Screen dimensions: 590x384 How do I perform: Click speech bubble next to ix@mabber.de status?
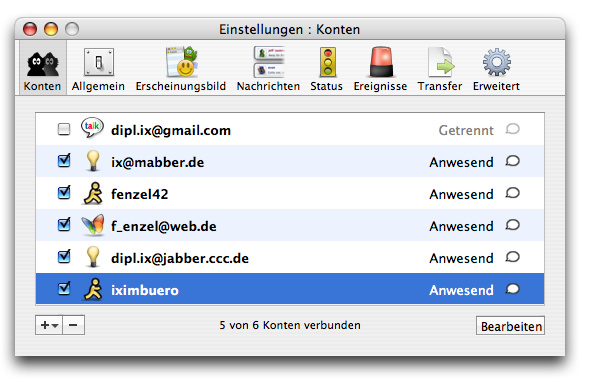pos(512,161)
